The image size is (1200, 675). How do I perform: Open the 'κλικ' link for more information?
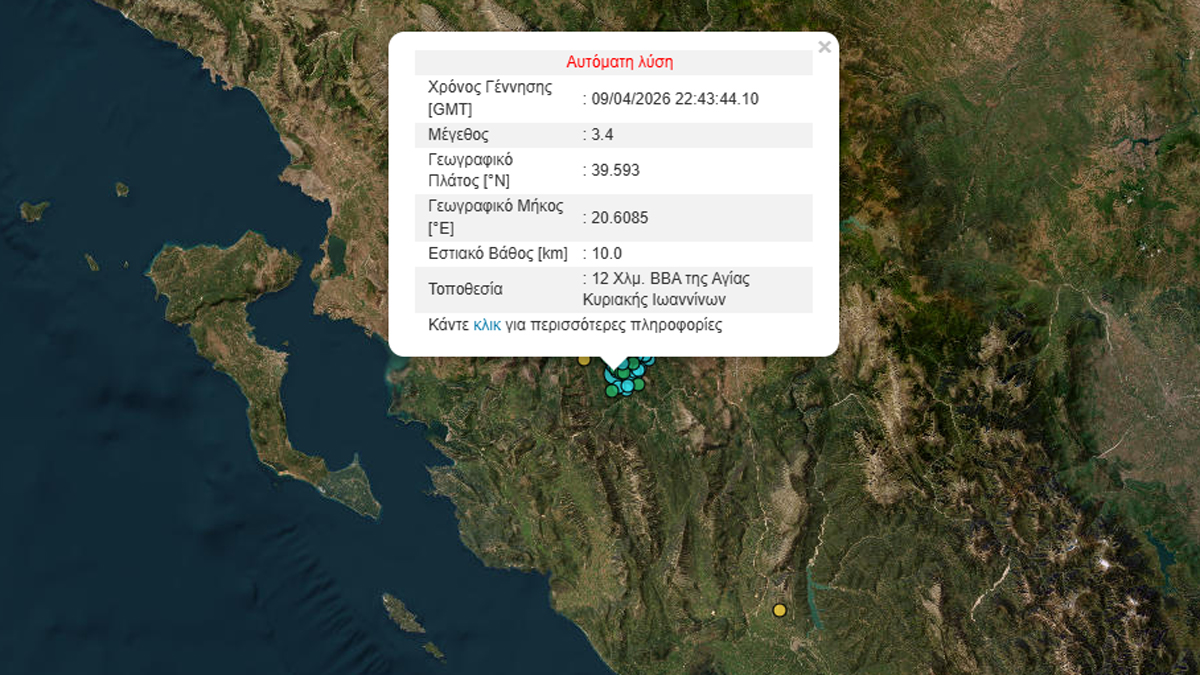coord(487,325)
